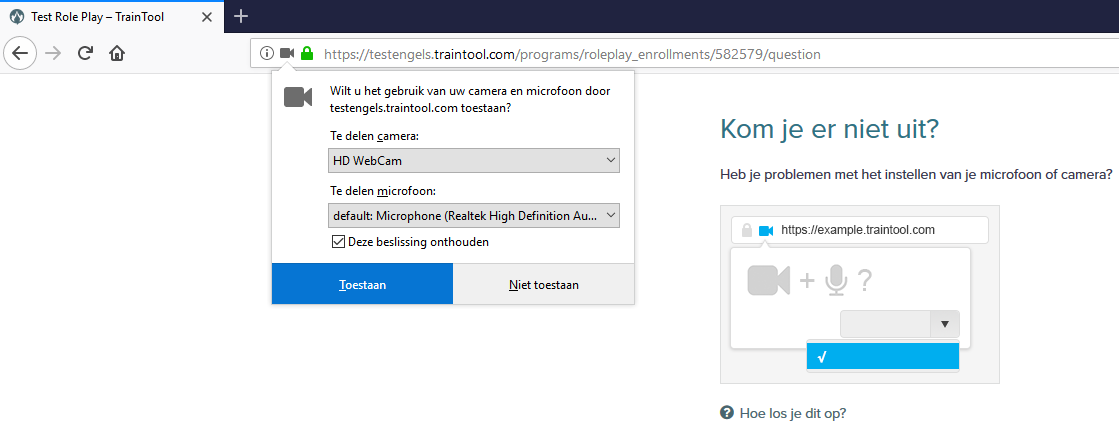Toggle 'Deze beslissing onthouden' checkbox
Screen dimensions: 1119x429
(339, 242)
